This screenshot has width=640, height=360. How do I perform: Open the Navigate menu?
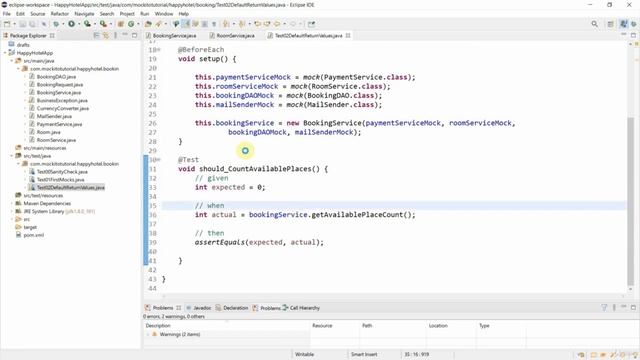84,14
